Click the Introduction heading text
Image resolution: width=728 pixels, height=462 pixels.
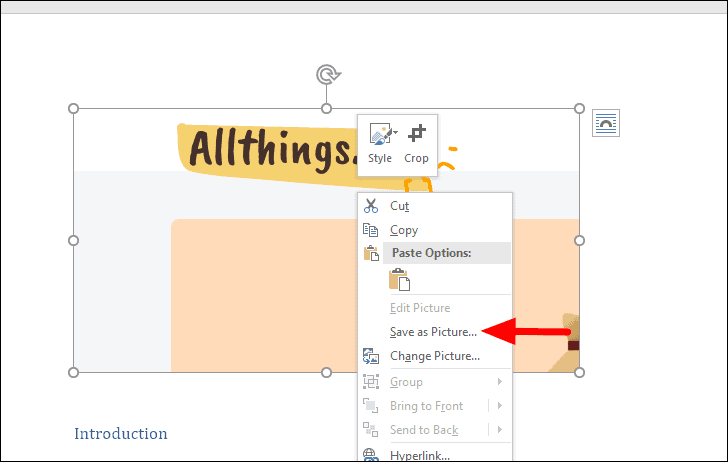121,433
